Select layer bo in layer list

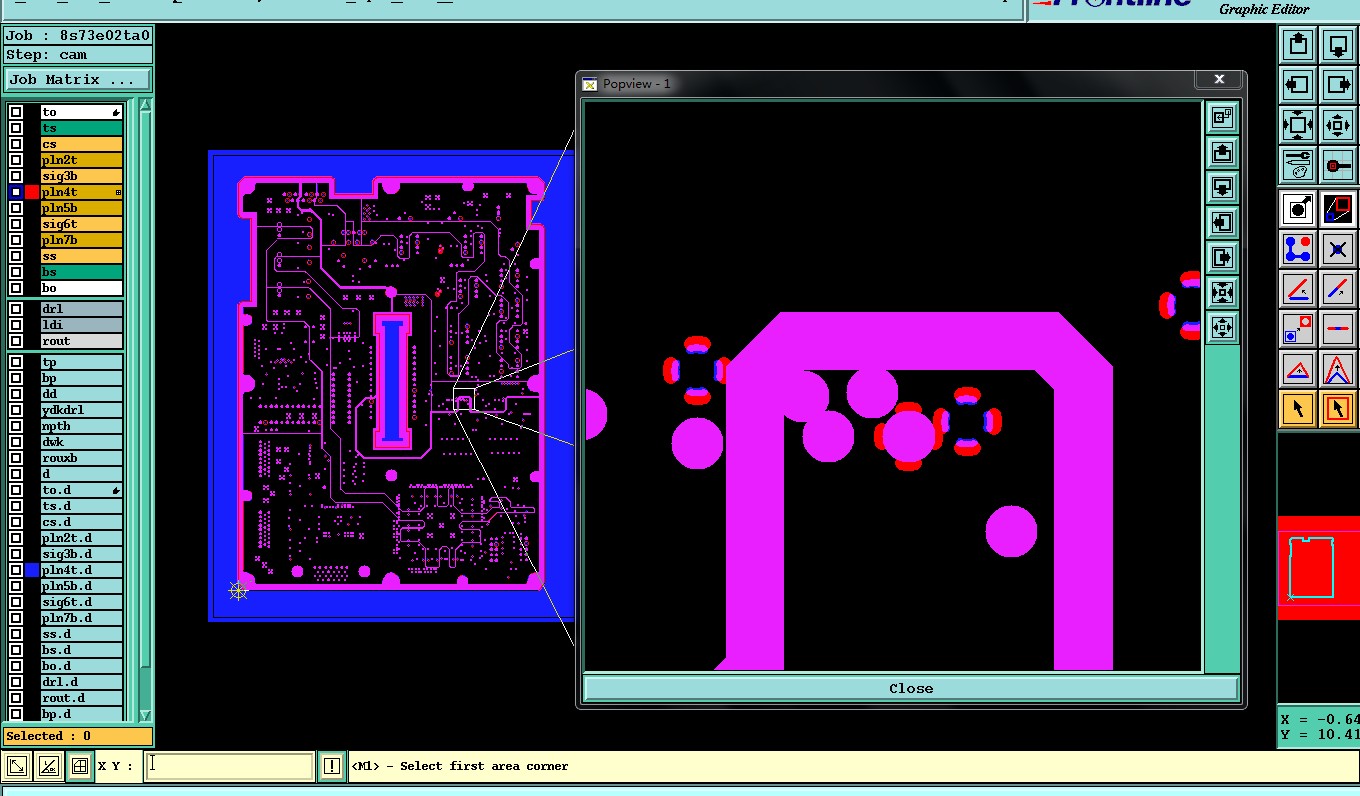82,288
